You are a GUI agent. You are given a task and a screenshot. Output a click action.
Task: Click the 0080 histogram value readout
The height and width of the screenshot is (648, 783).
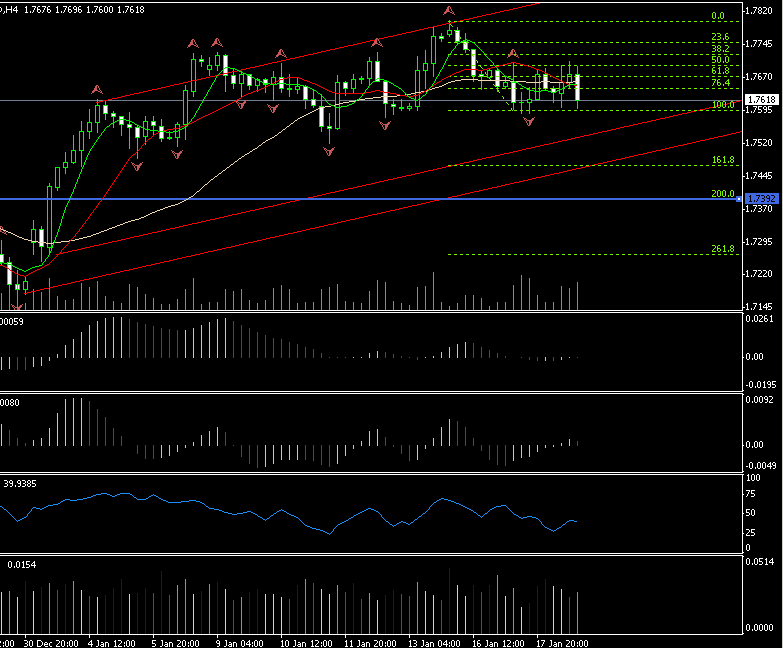click(x=10, y=403)
